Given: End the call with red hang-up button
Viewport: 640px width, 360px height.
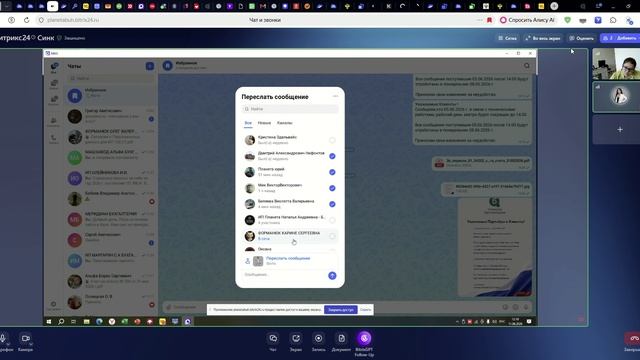Looking at the screenshot, I should point(633,338).
